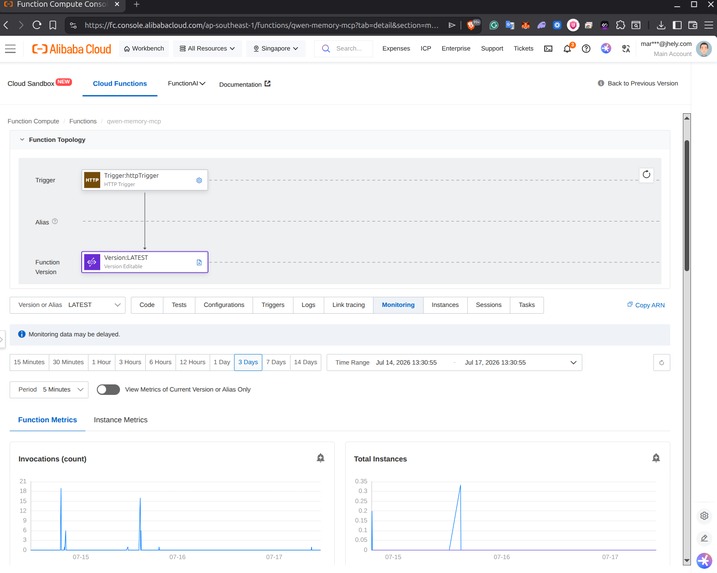Open the Period 5 Minutes dropdown
Image resolution: width=717 pixels, height=573 pixels.
pos(49,390)
